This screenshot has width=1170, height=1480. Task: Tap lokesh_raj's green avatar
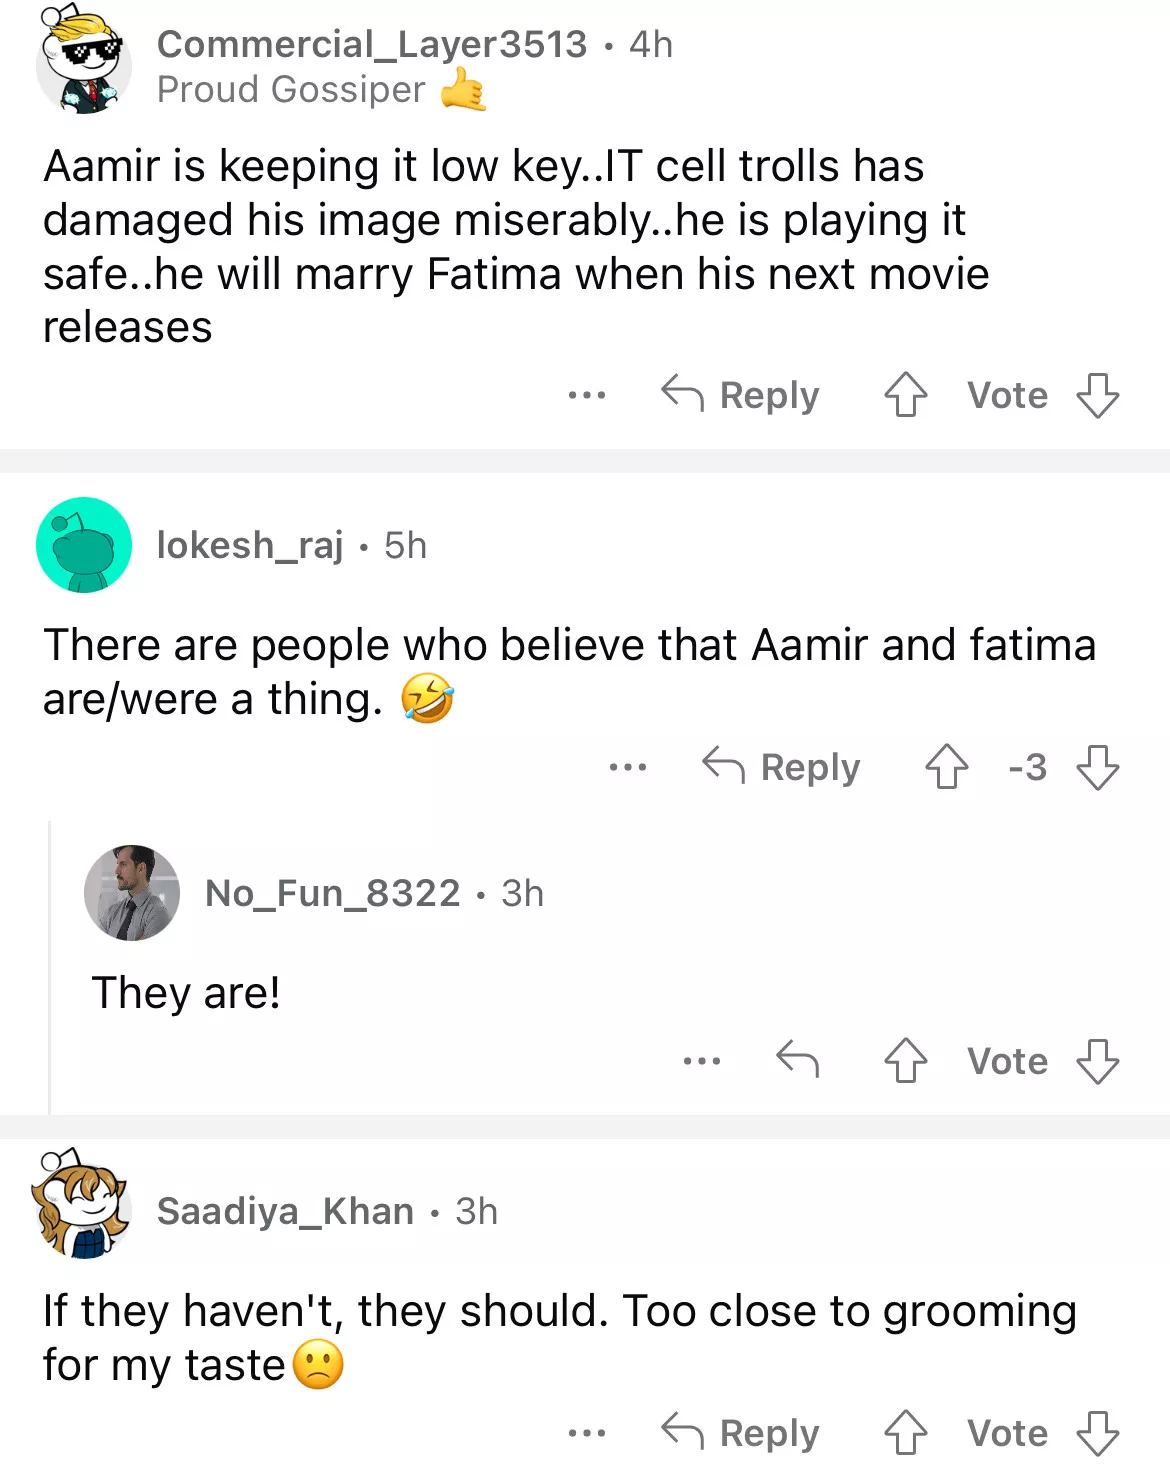[84, 545]
